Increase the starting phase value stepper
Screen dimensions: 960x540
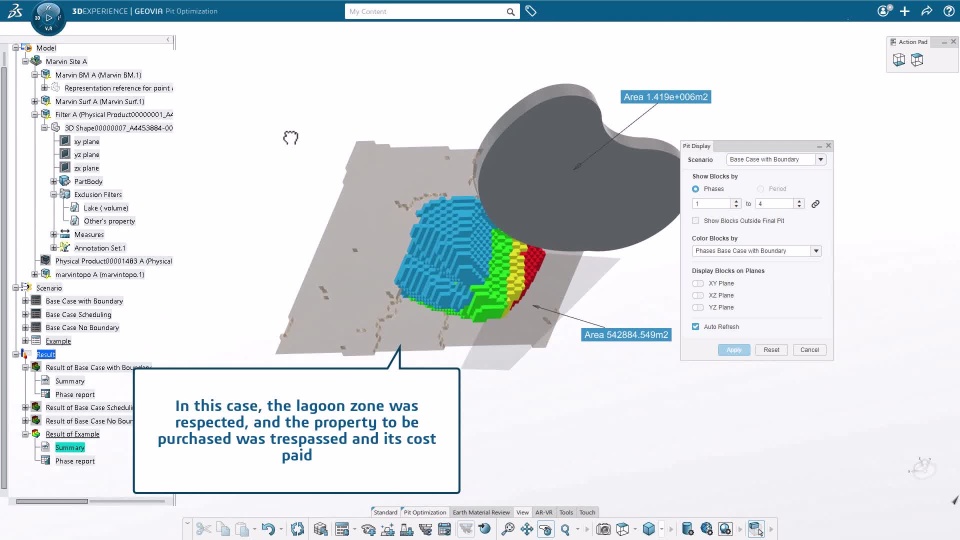pos(737,201)
